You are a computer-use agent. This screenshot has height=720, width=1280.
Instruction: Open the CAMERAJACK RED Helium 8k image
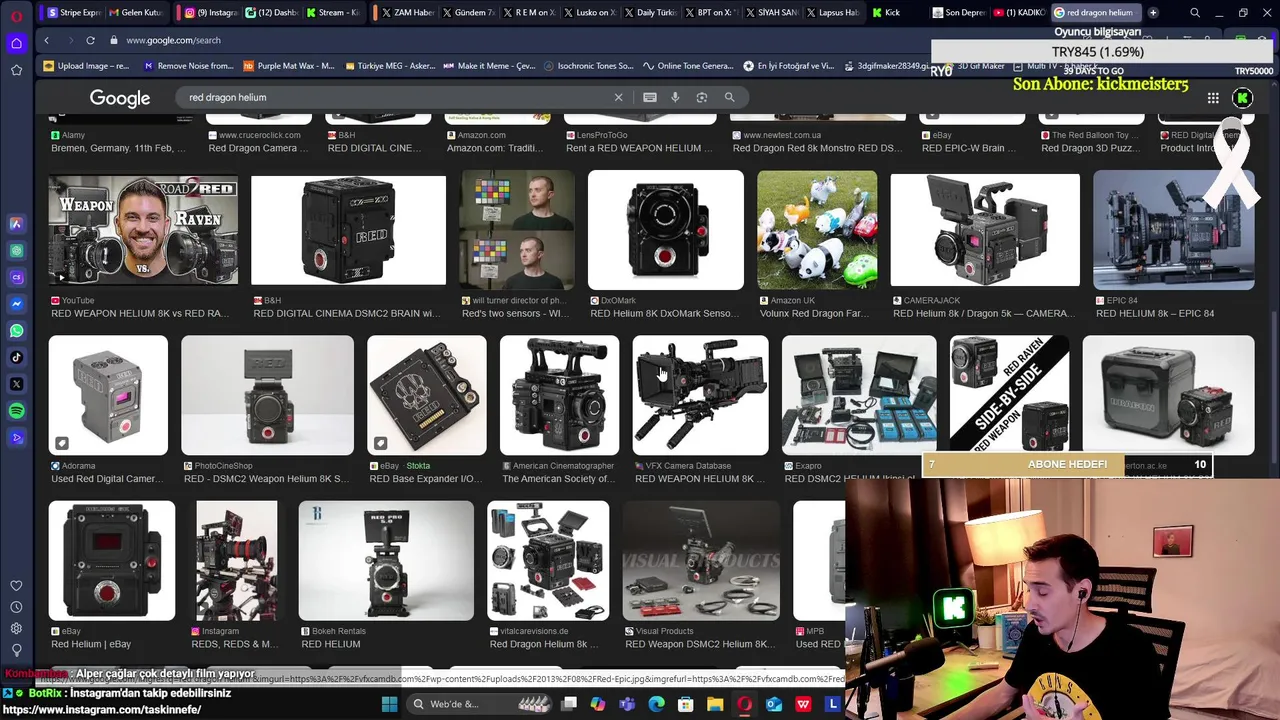point(985,230)
